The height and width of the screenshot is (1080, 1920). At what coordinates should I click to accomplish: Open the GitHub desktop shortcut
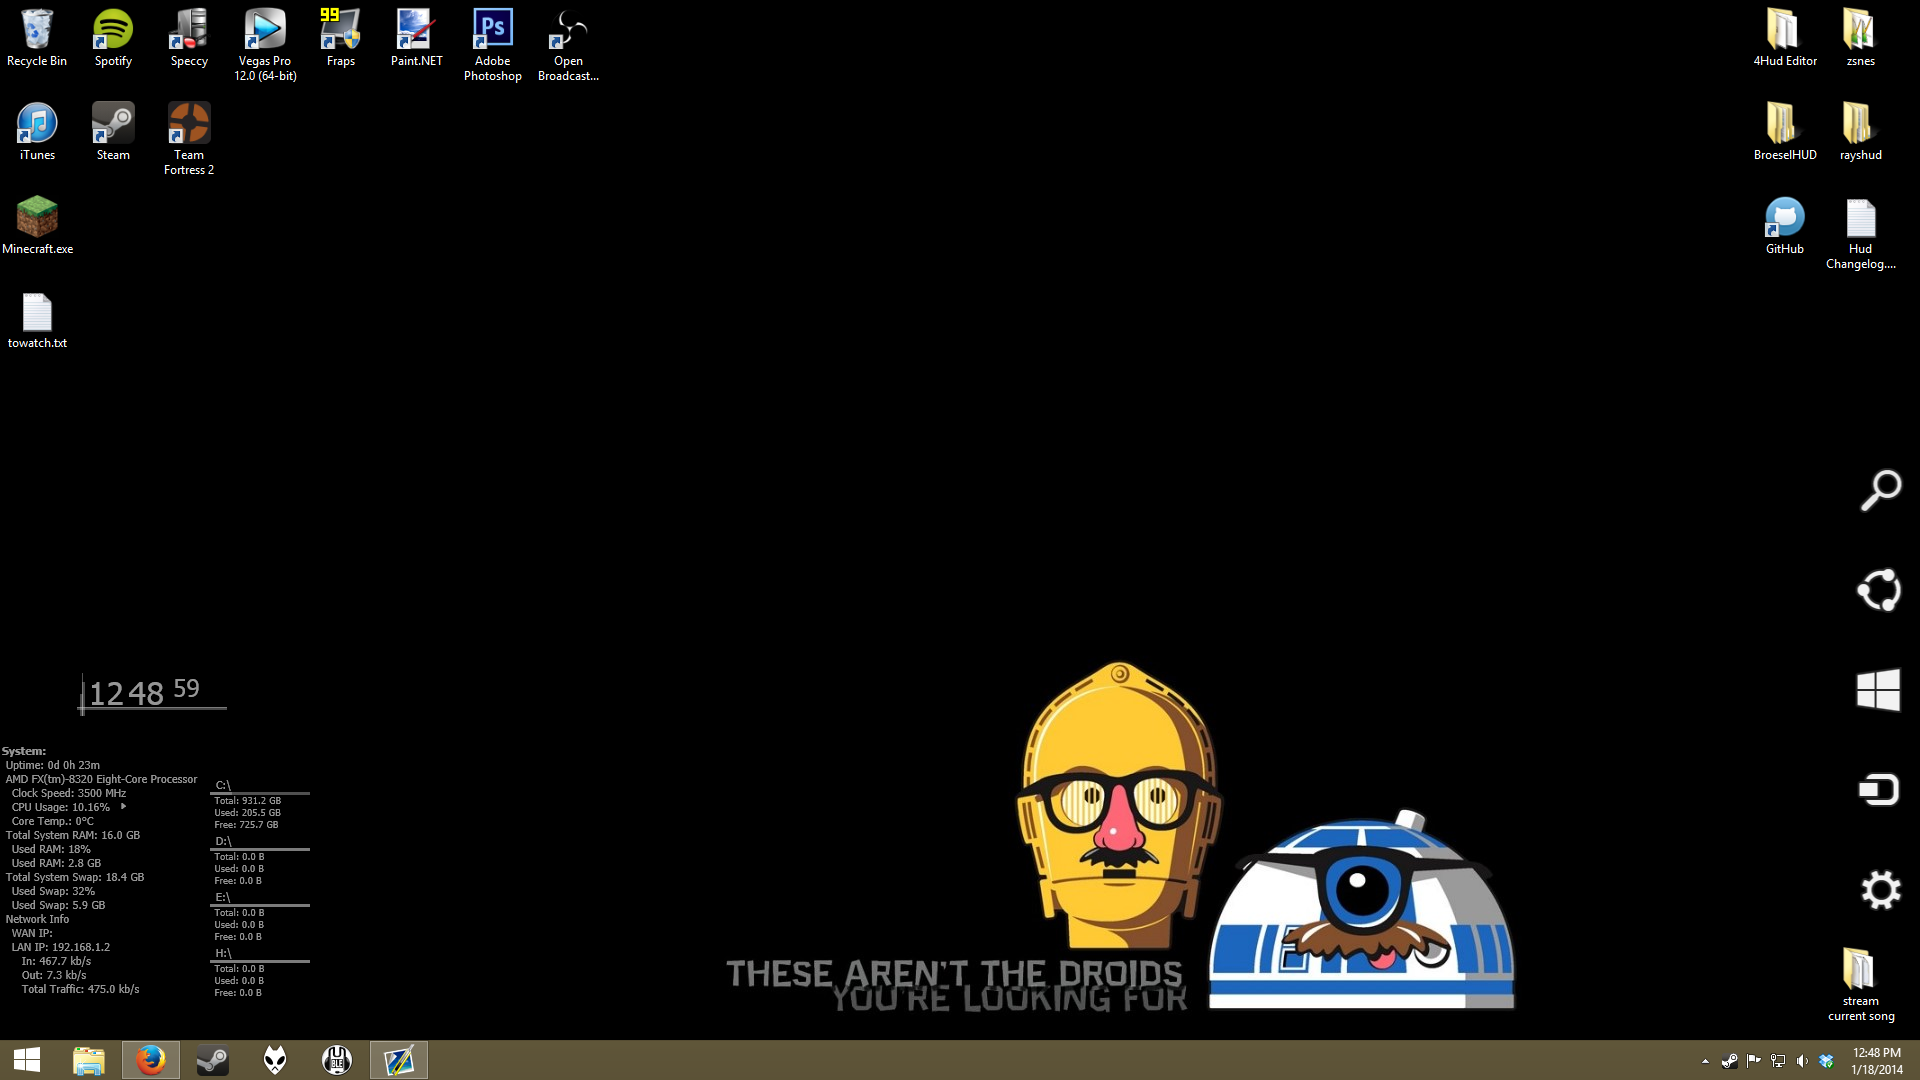1785,225
